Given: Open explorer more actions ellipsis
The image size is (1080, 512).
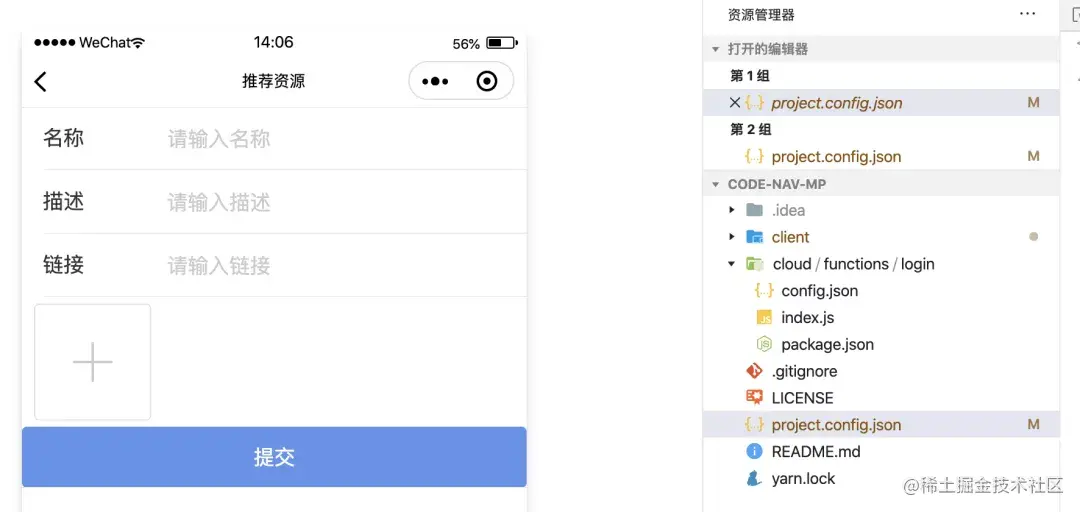Looking at the screenshot, I should pyautogui.click(x=1028, y=14).
